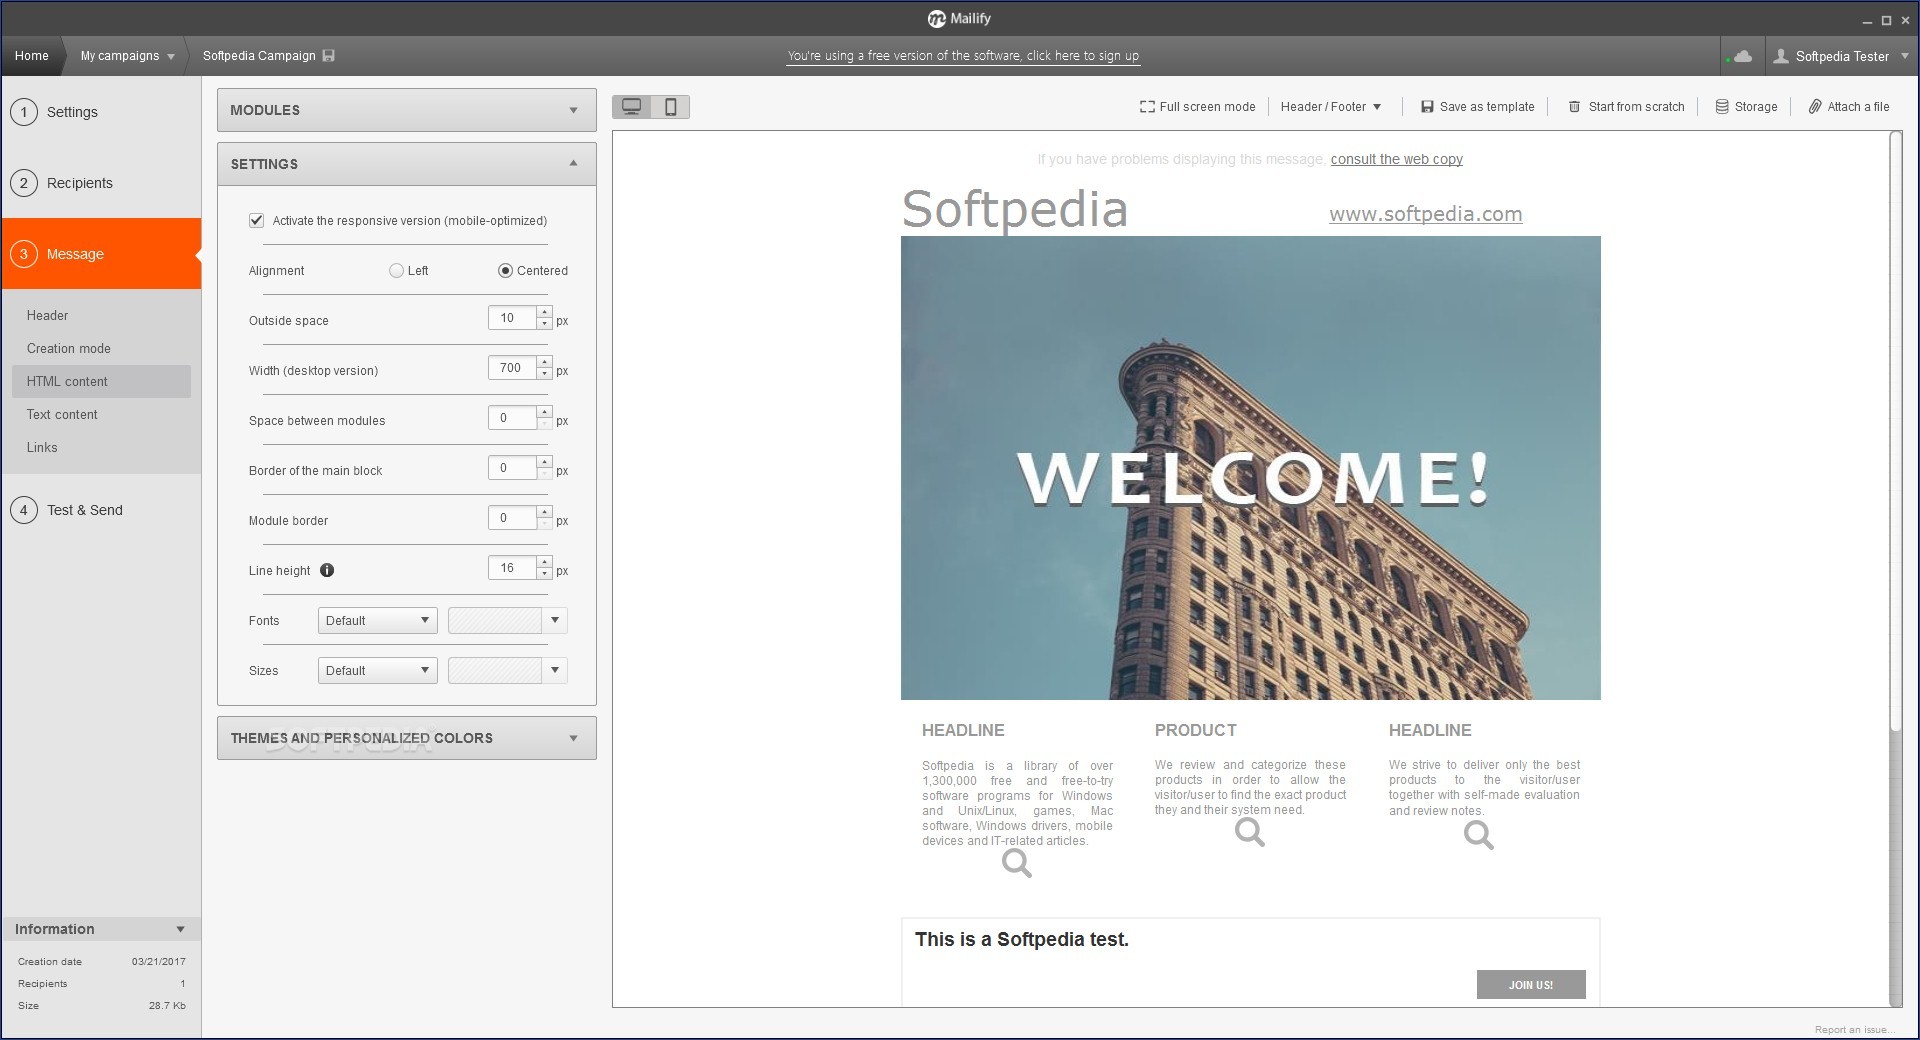The image size is (1920, 1040).
Task: Click consult the web copy link
Action: pyautogui.click(x=1396, y=159)
